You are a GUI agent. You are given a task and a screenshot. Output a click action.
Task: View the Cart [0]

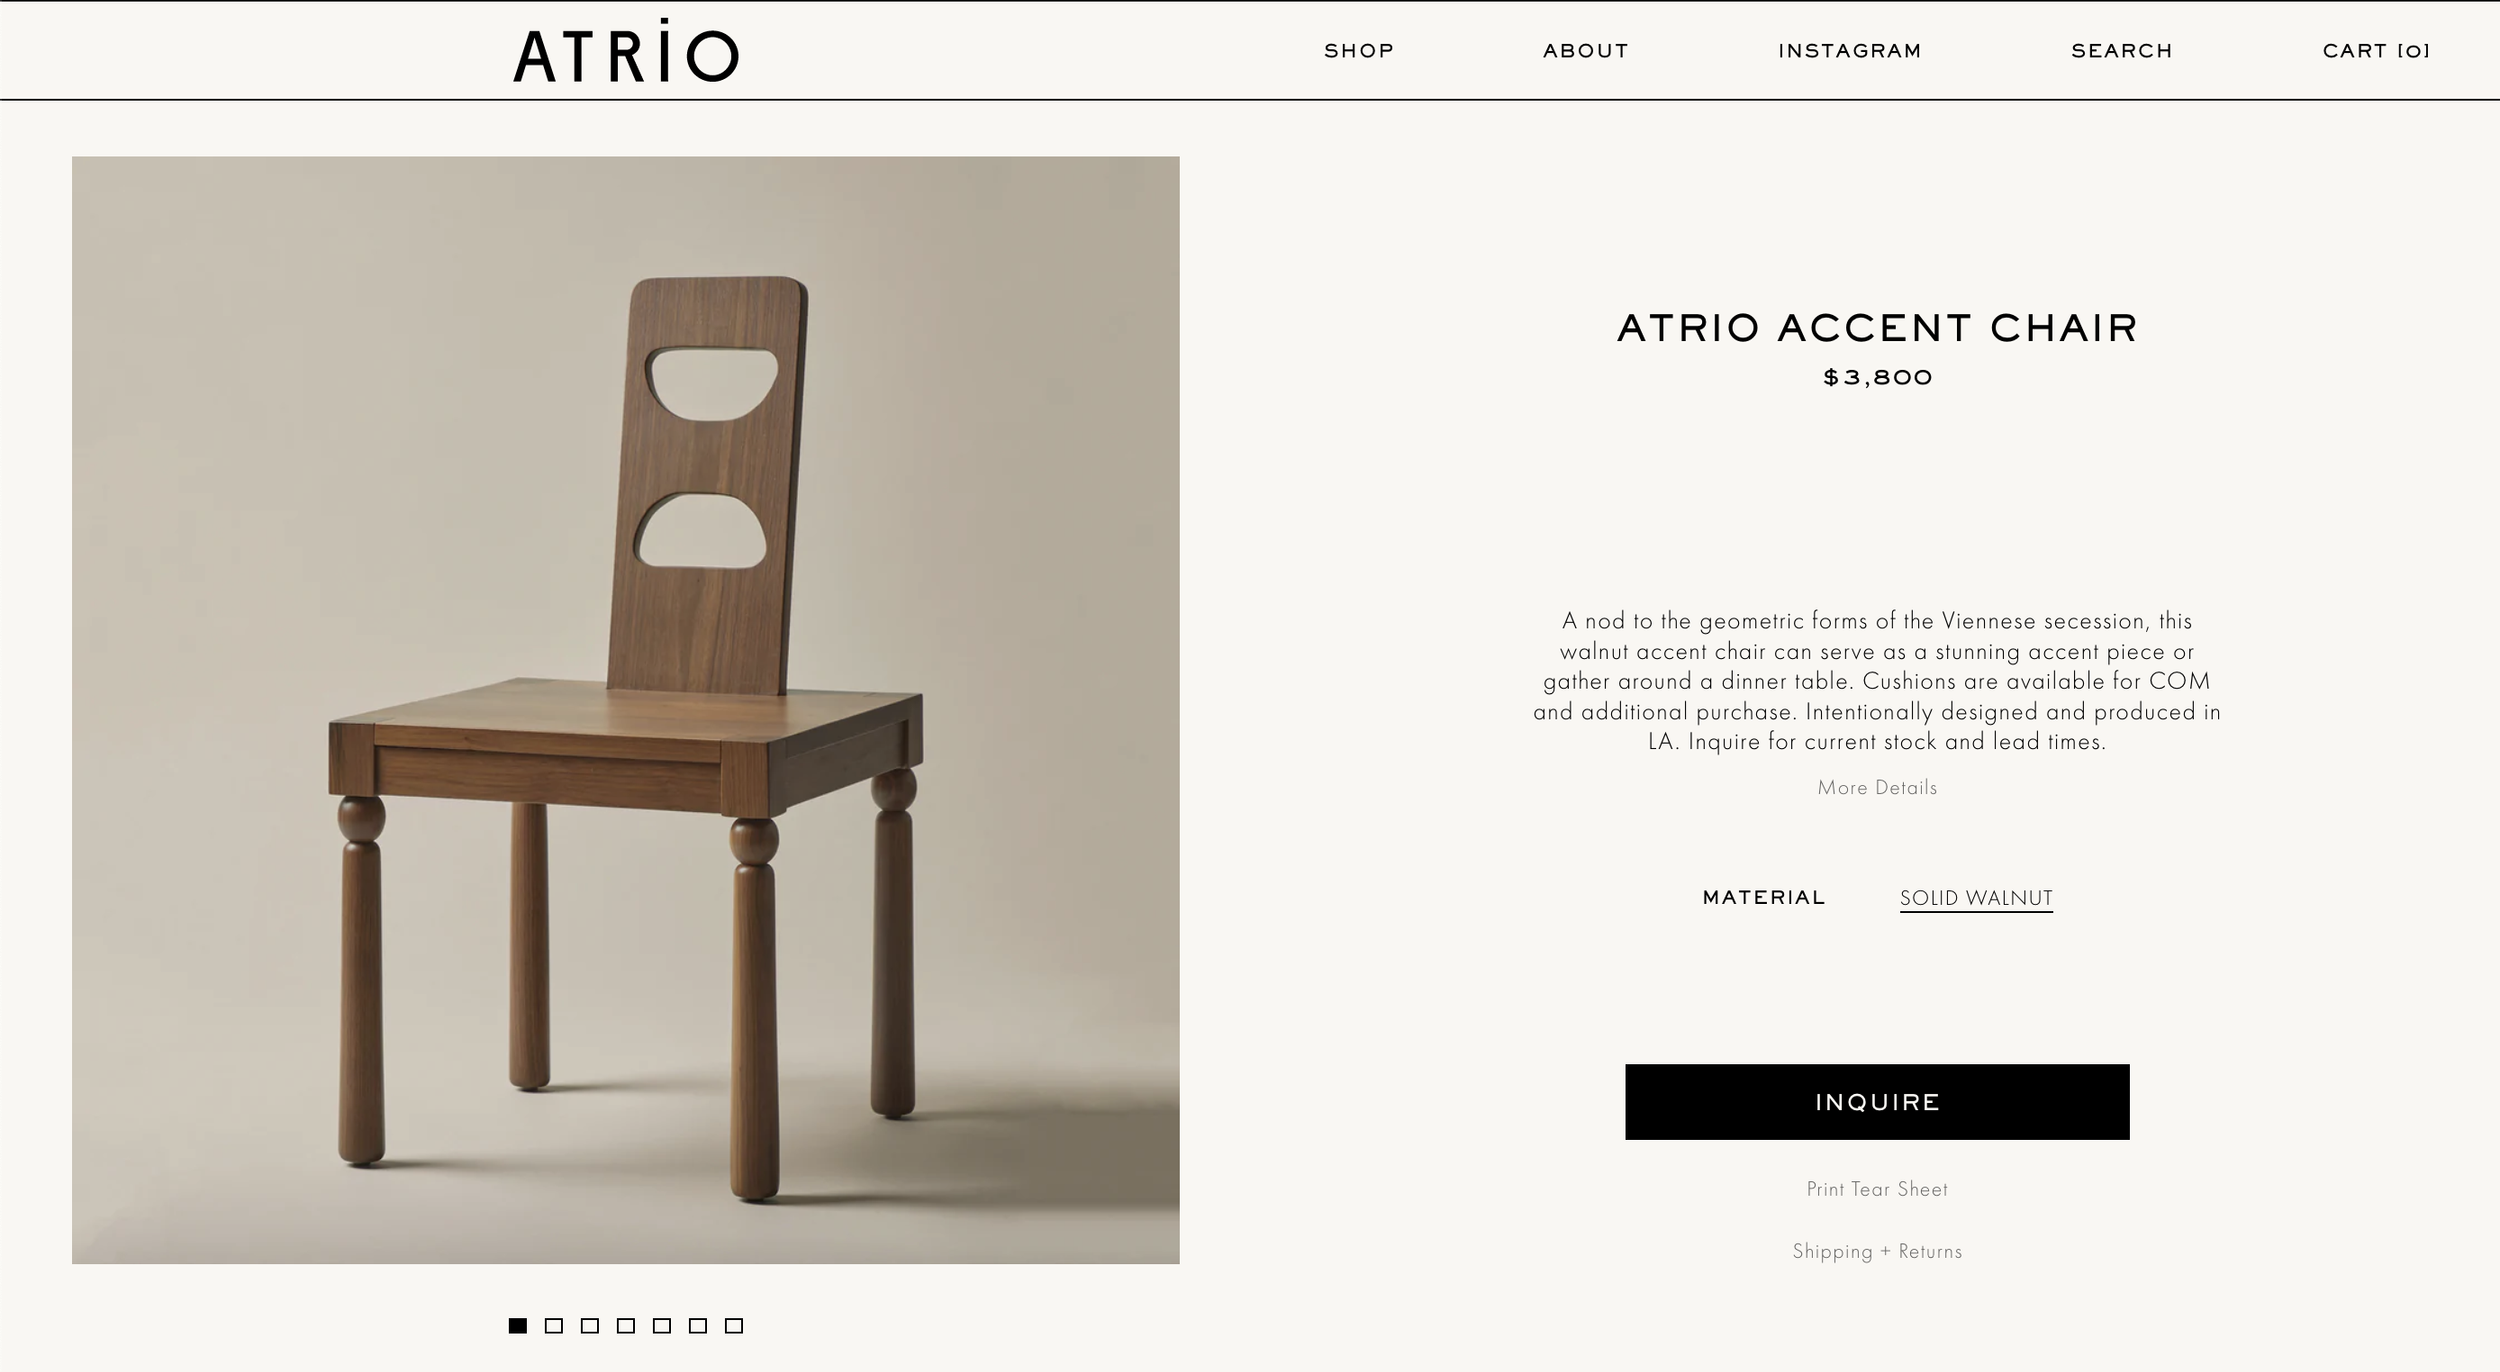2376,51
